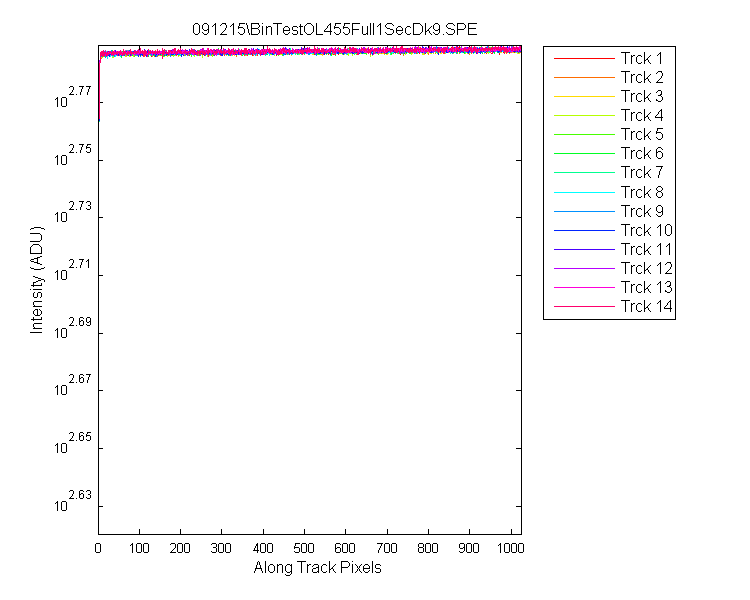Click the plot title 091215\BinTestOL455Full1SecDk9.SPE
750x600 pixels.
[x=334, y=30]
